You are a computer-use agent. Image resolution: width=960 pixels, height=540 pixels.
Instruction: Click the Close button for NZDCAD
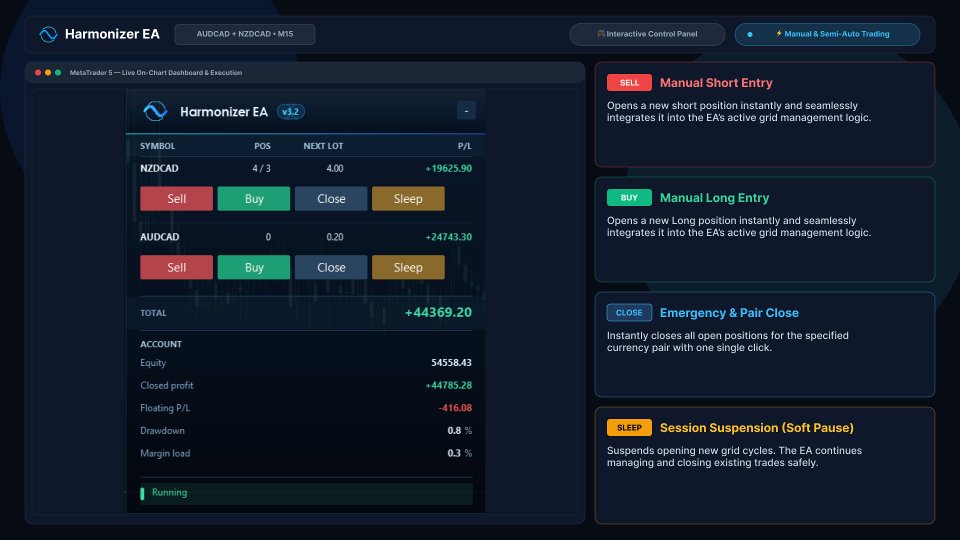click(x=331, y=199)
